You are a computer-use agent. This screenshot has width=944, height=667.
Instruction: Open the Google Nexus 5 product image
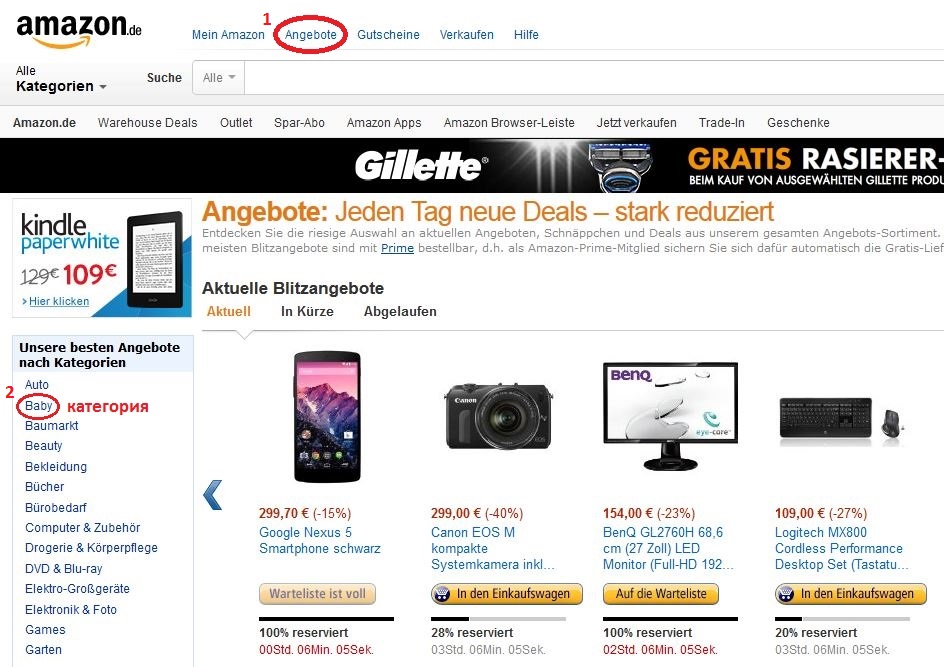point(327,417)
